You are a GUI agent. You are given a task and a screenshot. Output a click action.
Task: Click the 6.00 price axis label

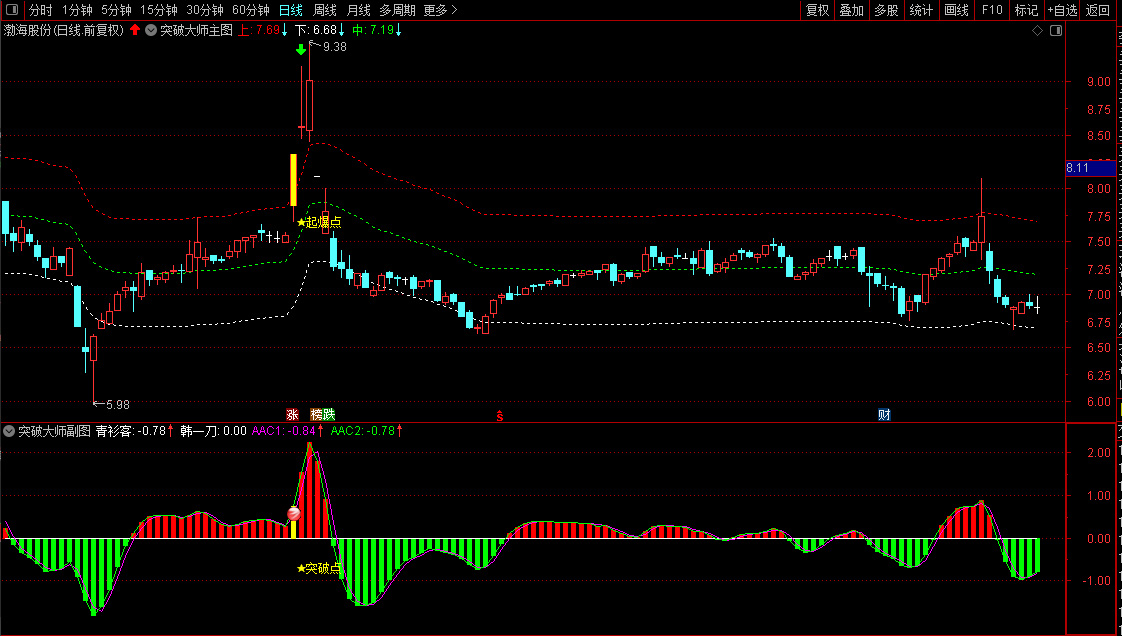coord(1098,401)
